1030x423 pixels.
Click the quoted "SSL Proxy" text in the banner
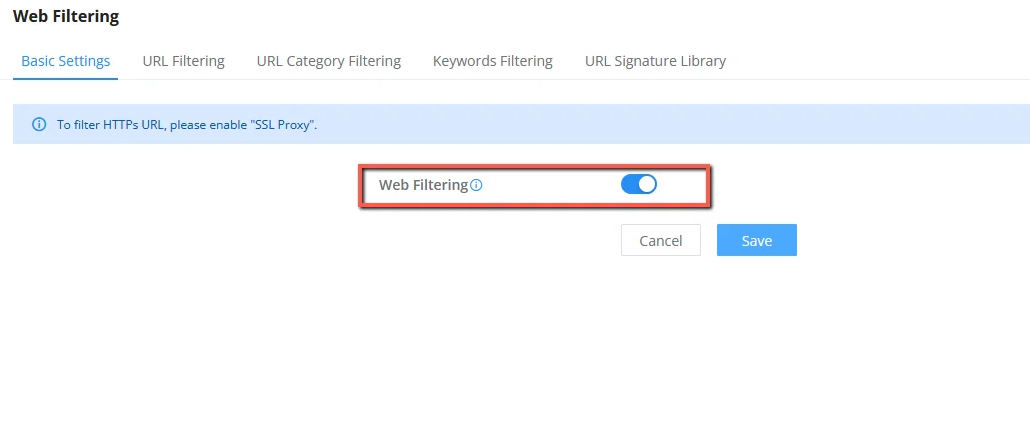coord(280,124)
